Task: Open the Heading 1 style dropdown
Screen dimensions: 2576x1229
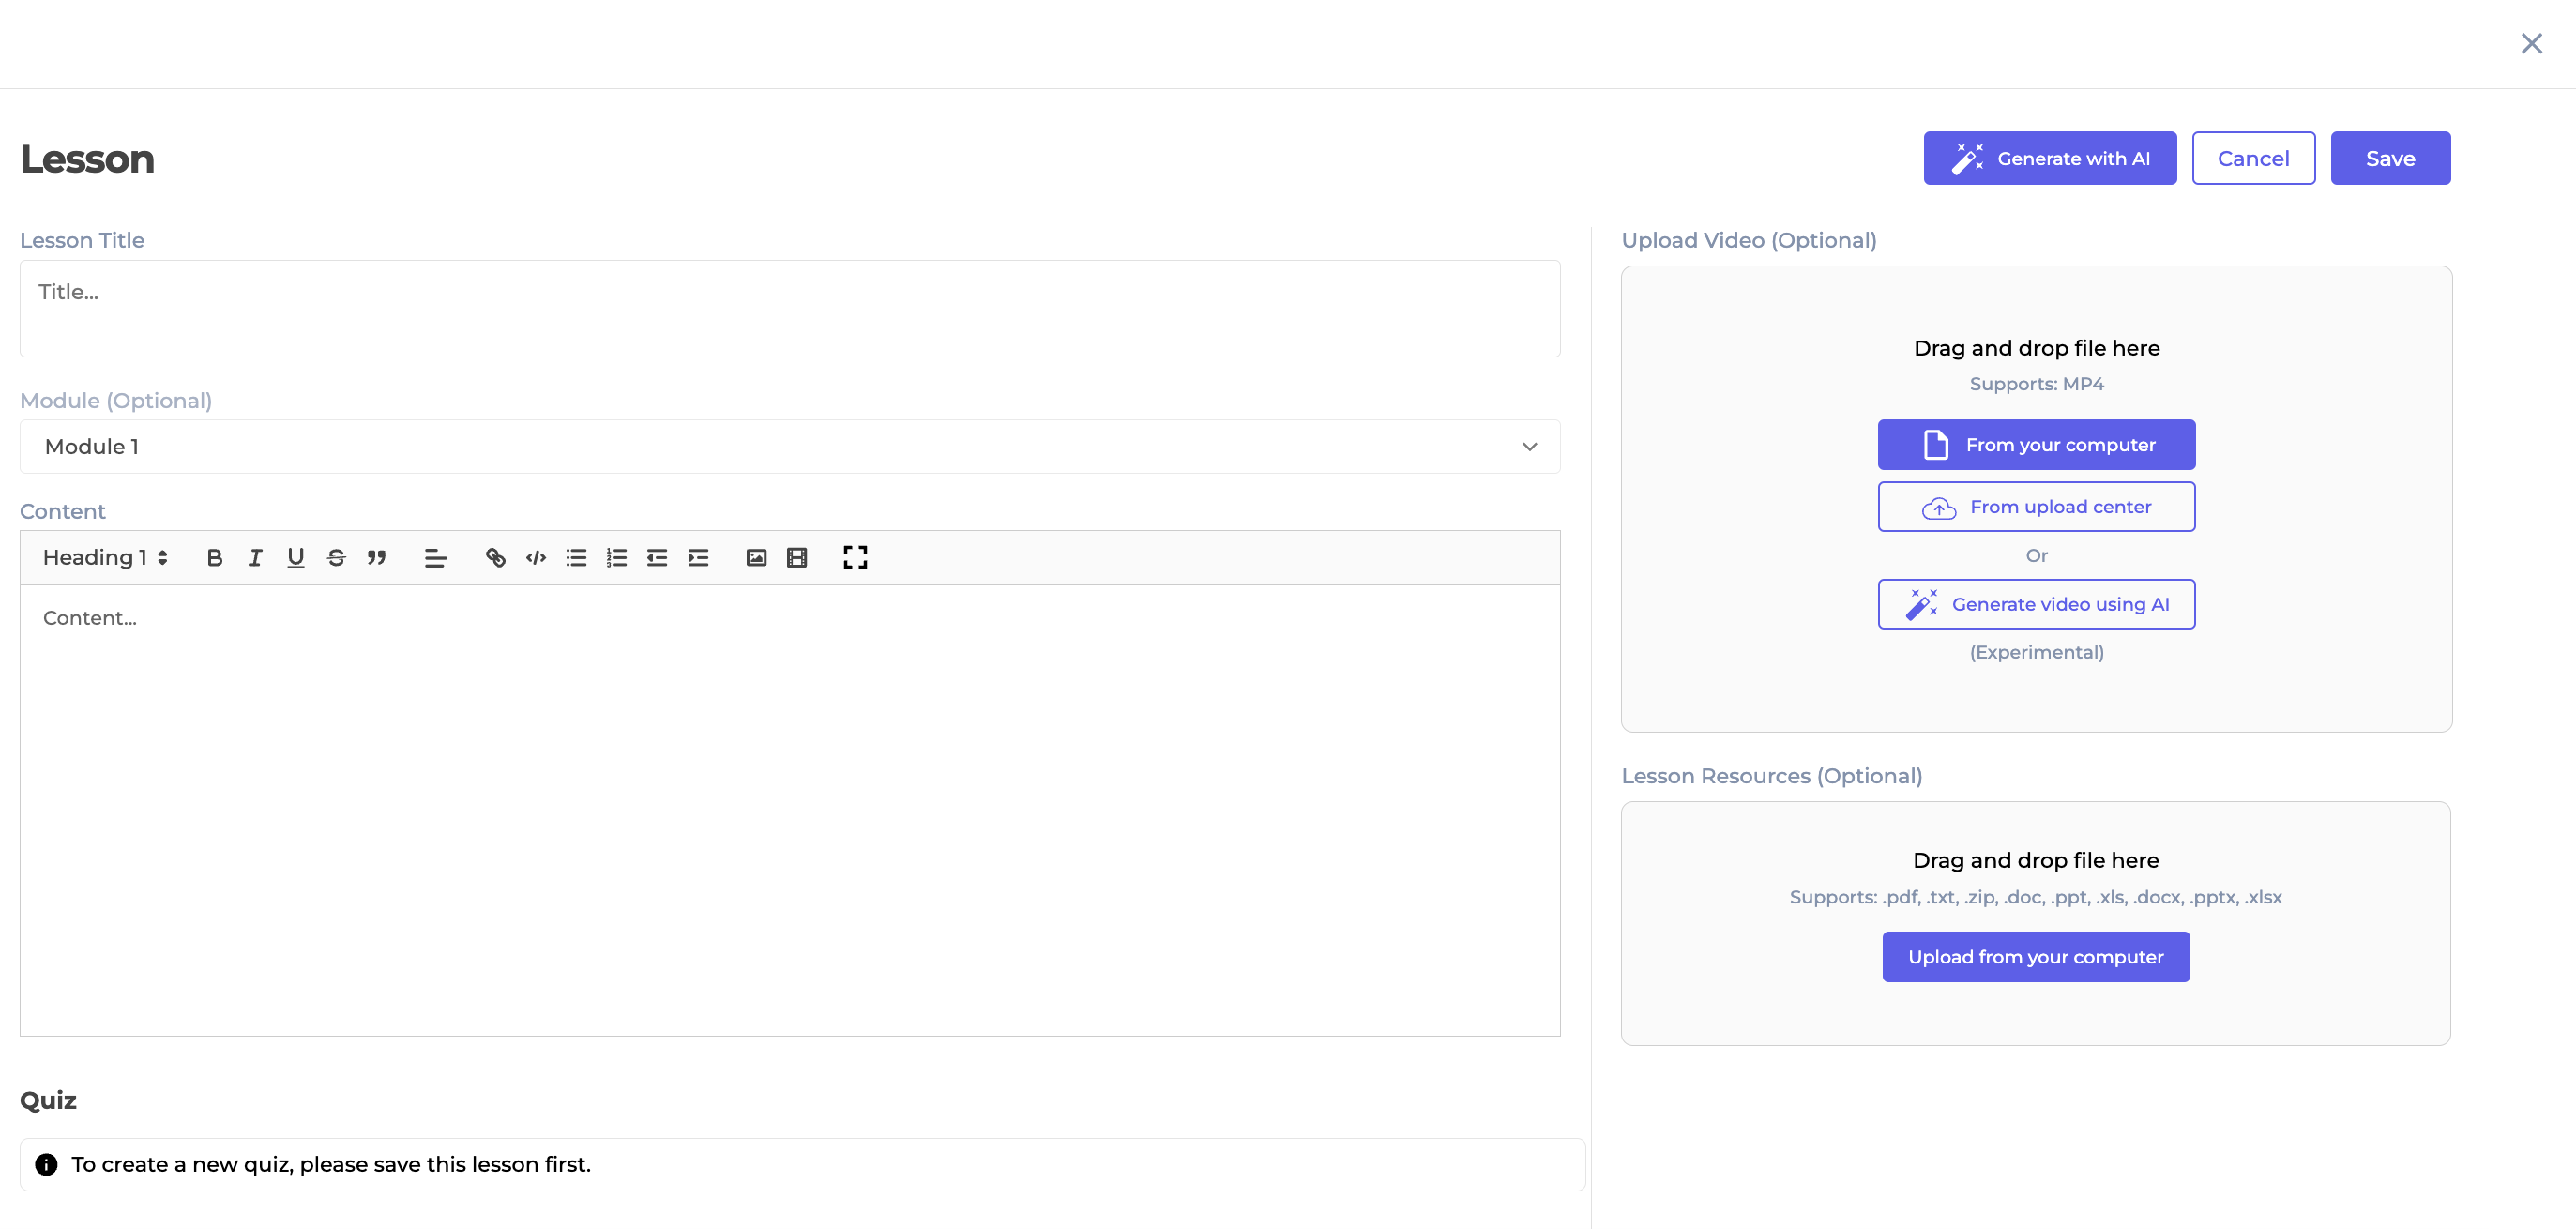Action: (x=105, y=558)
